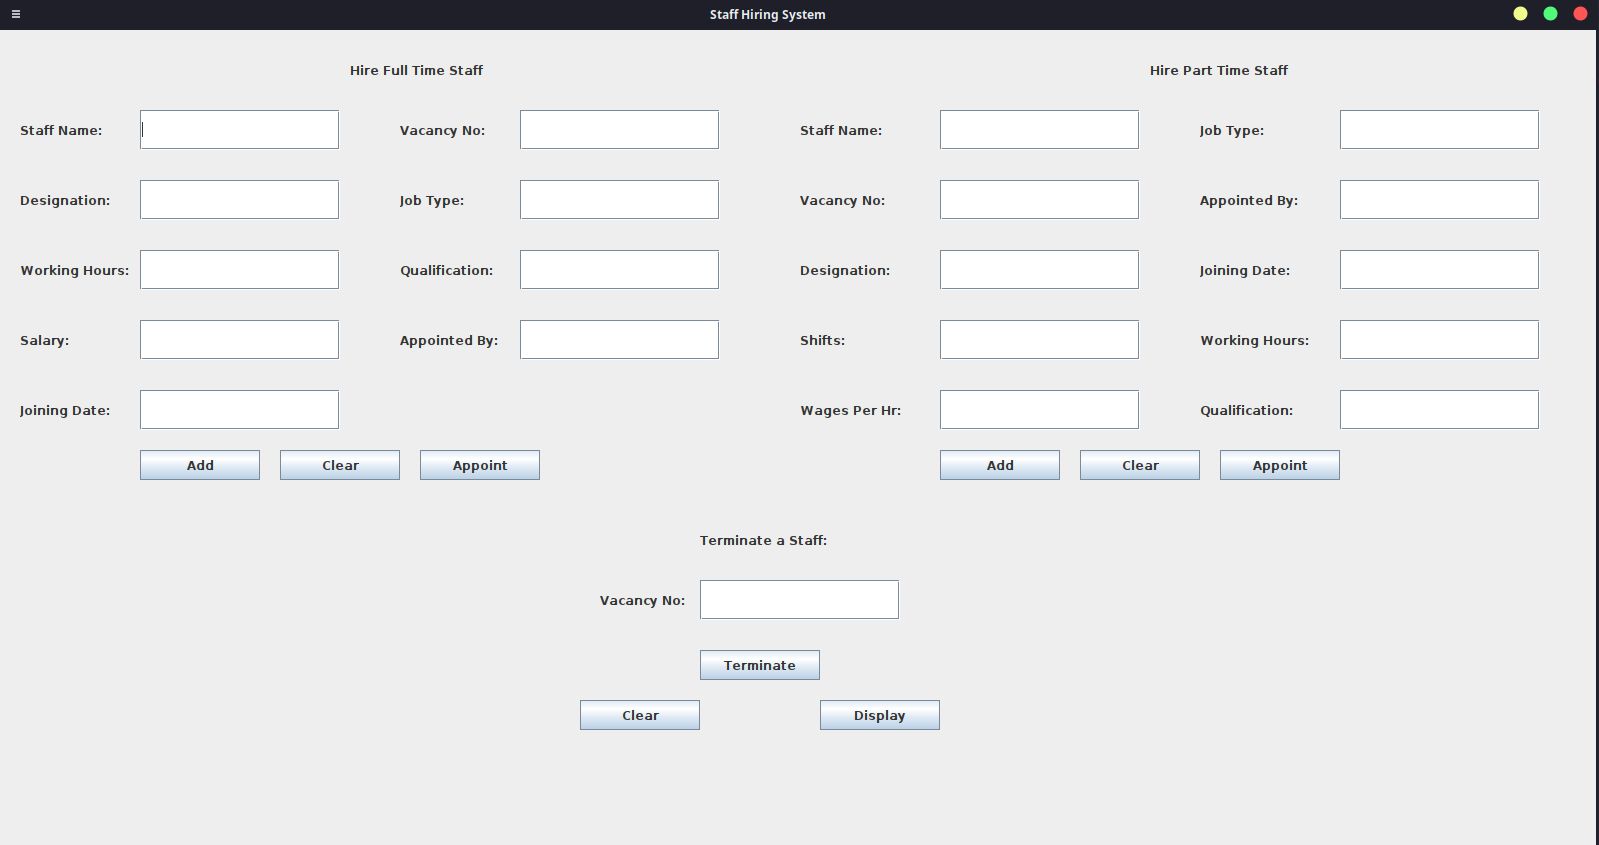The image size is (1599, 845).
Task: Click the green maximize window button
Action: (x=1550, y=14)
